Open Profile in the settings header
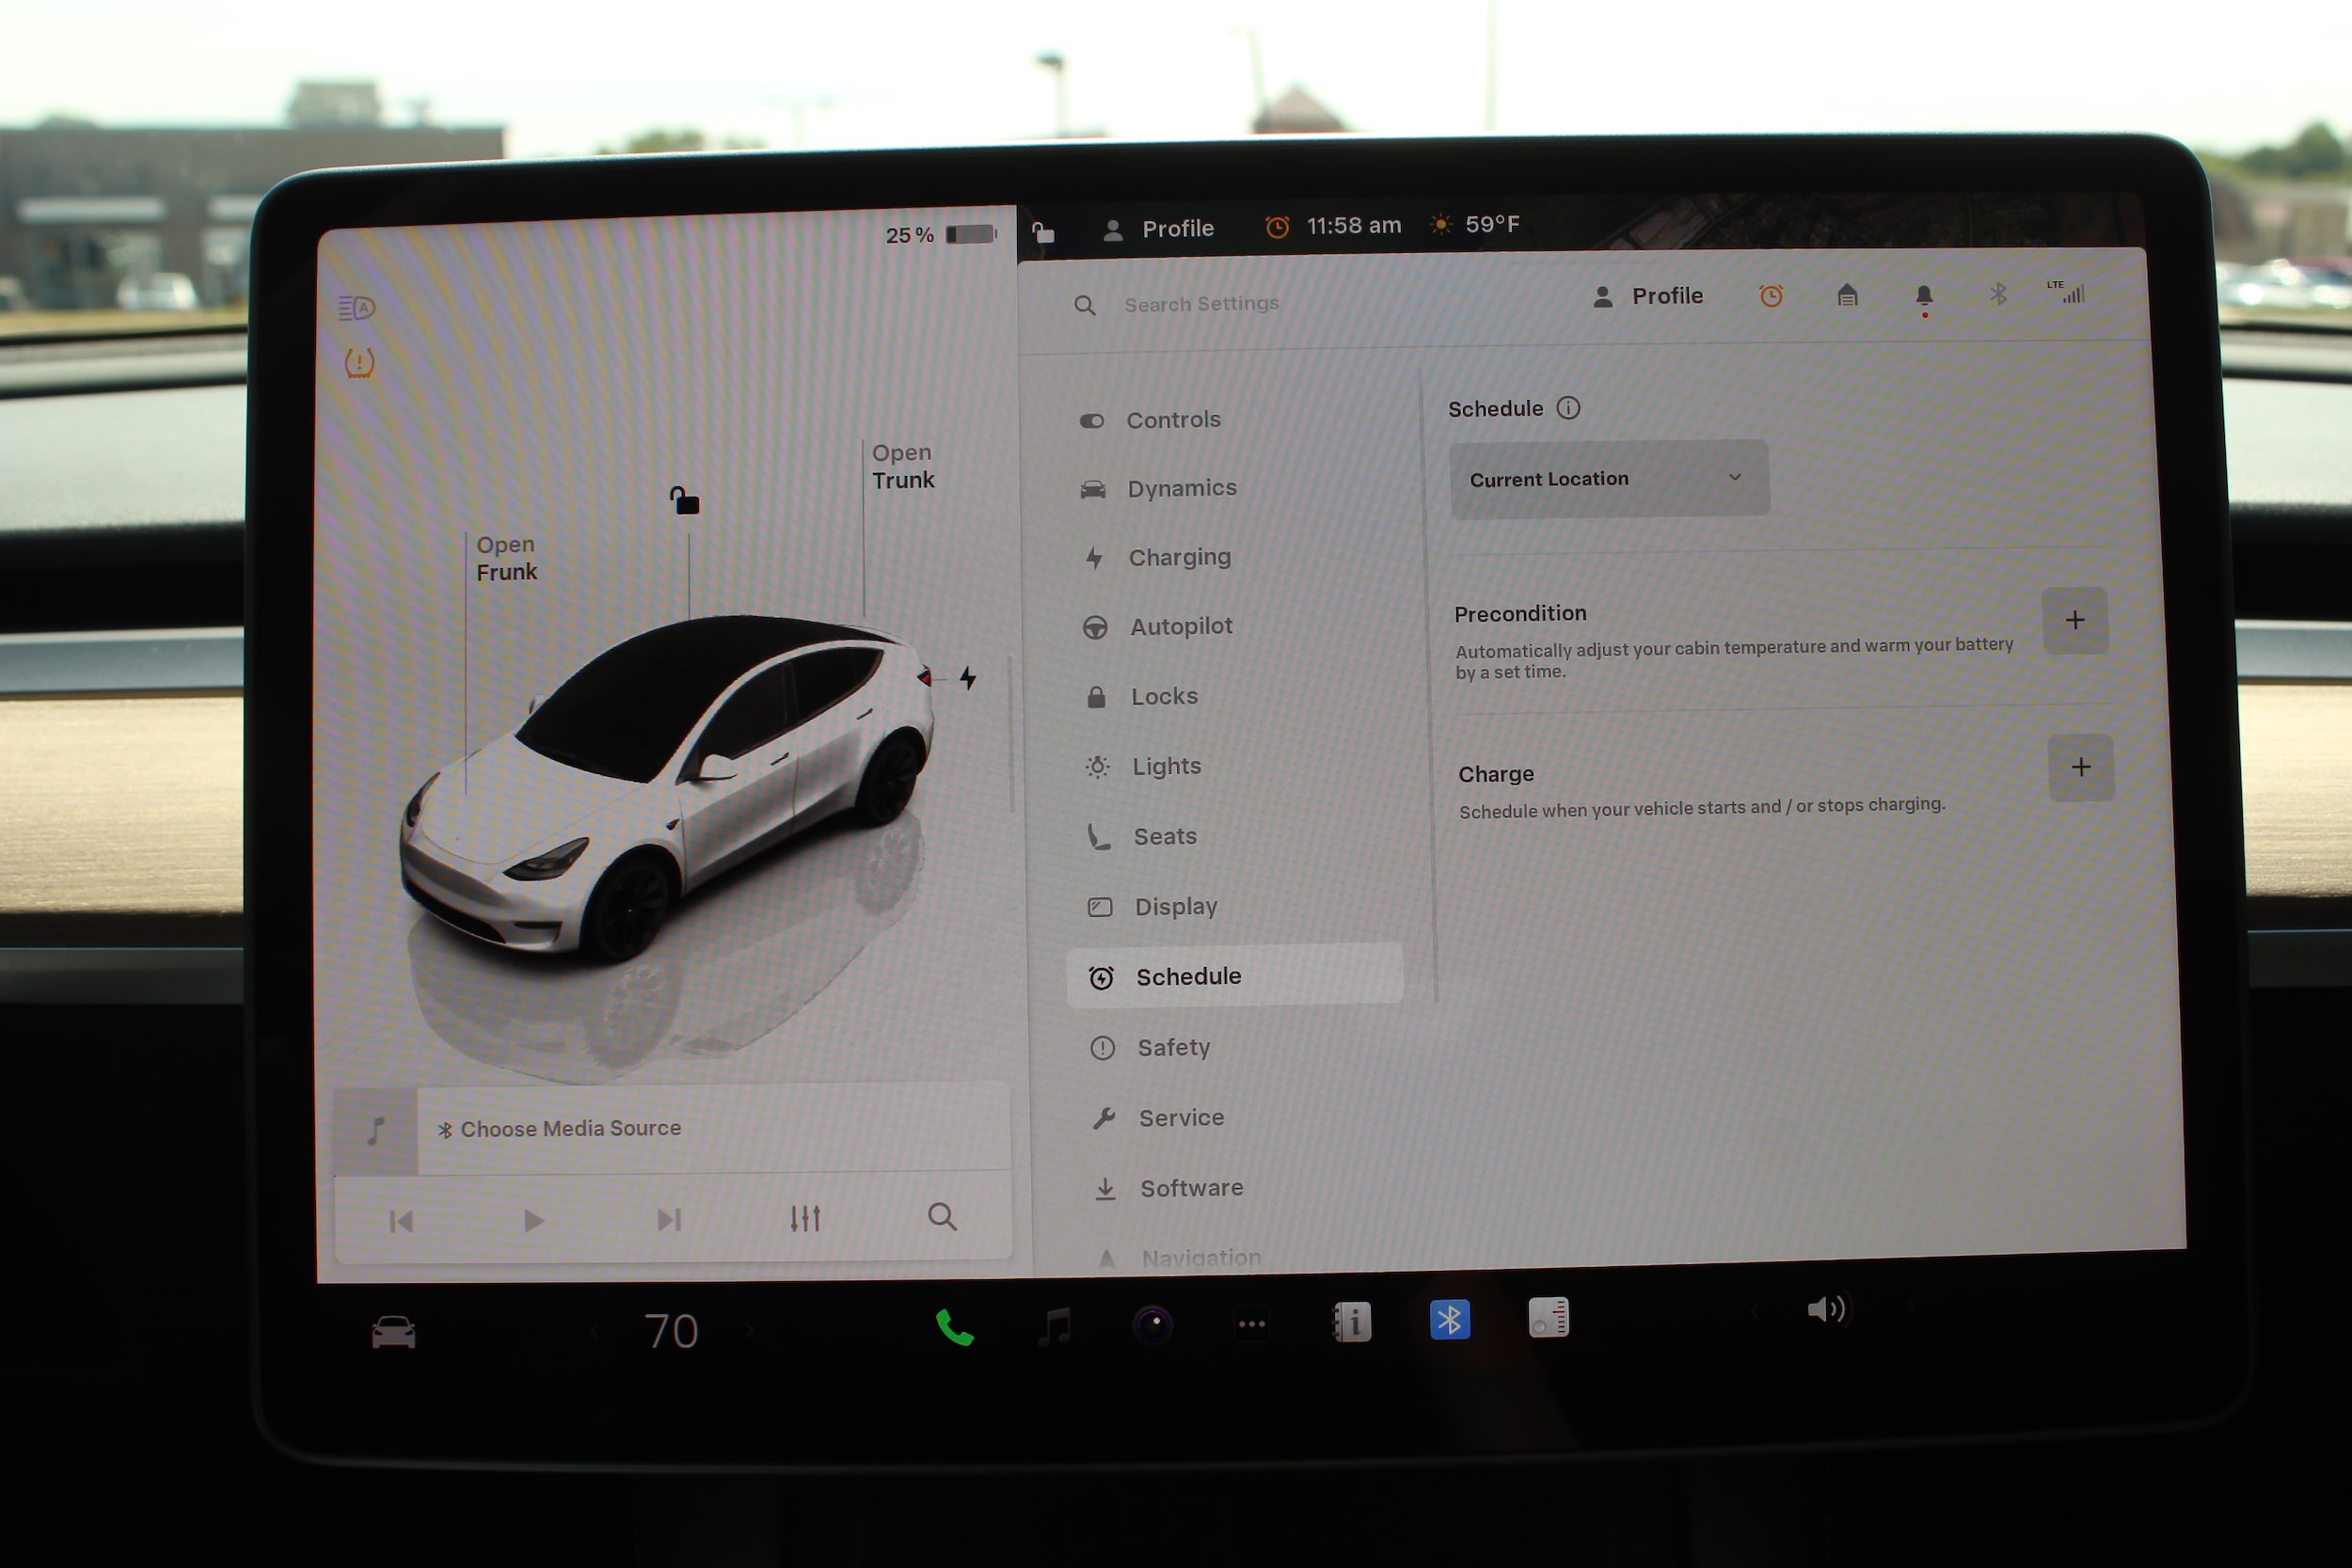Image resolution: width=2352 pixels, height=1568 pixels. click(x=1648, y=296)
